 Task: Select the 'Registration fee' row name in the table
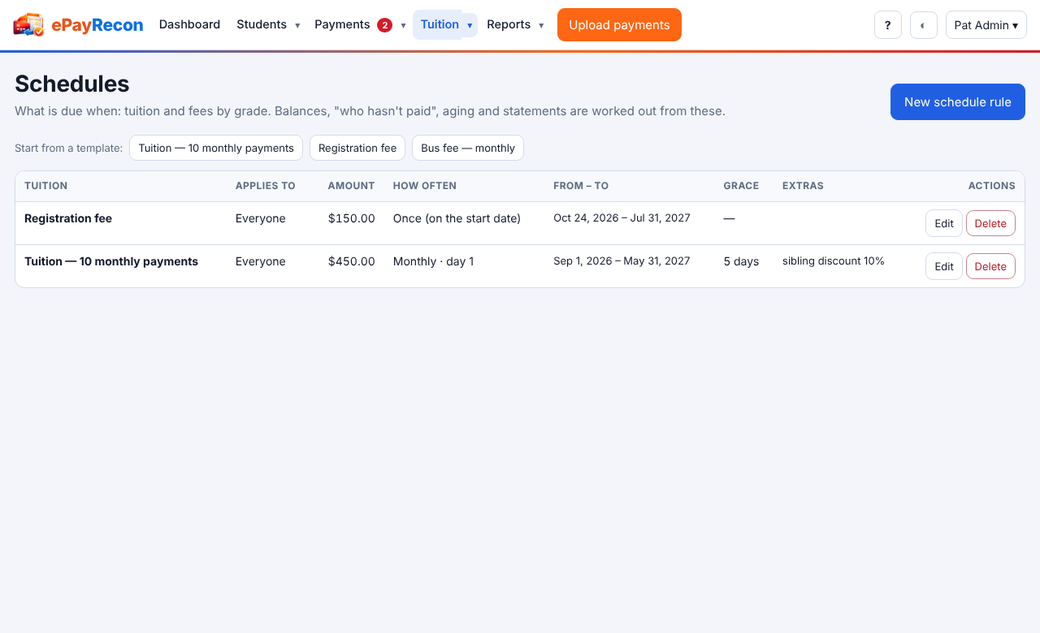click(x=68, y=218)
